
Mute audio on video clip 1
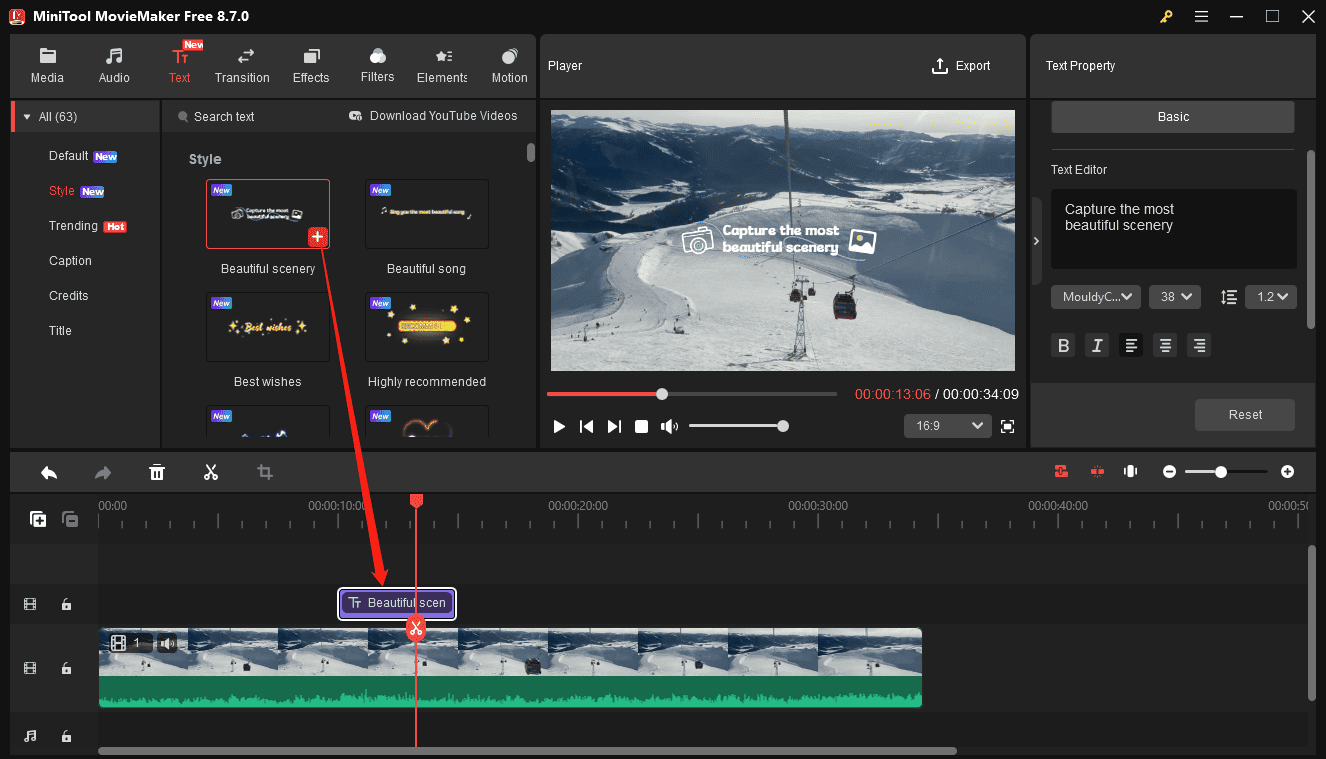point(168,643)
